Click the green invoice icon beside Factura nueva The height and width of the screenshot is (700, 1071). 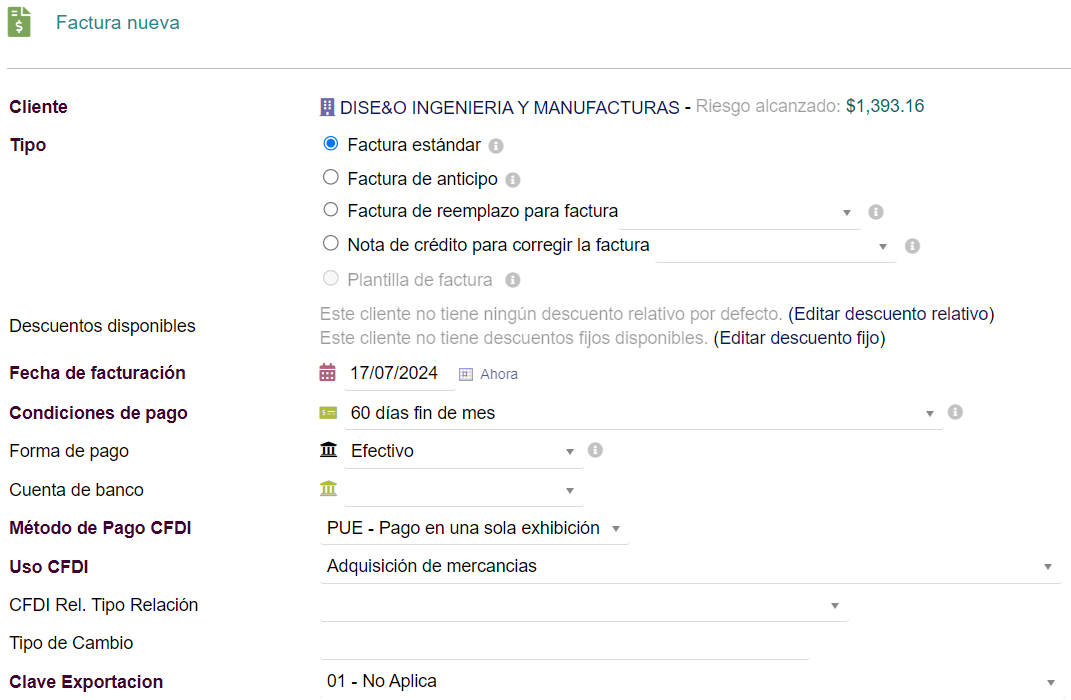pyautogui.click(x=20, y=22)
